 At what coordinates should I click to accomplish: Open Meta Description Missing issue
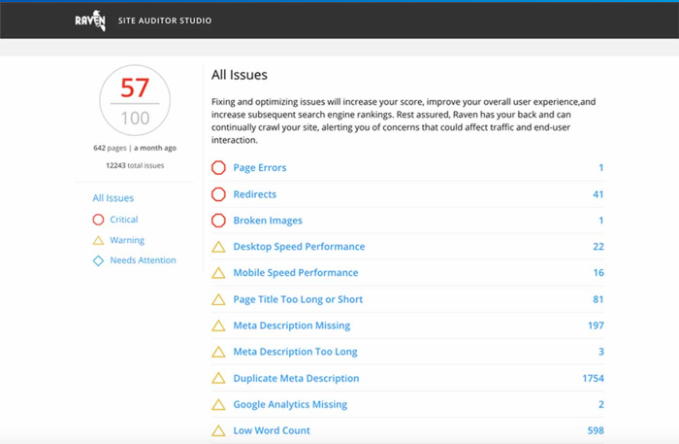click(291, 326)
